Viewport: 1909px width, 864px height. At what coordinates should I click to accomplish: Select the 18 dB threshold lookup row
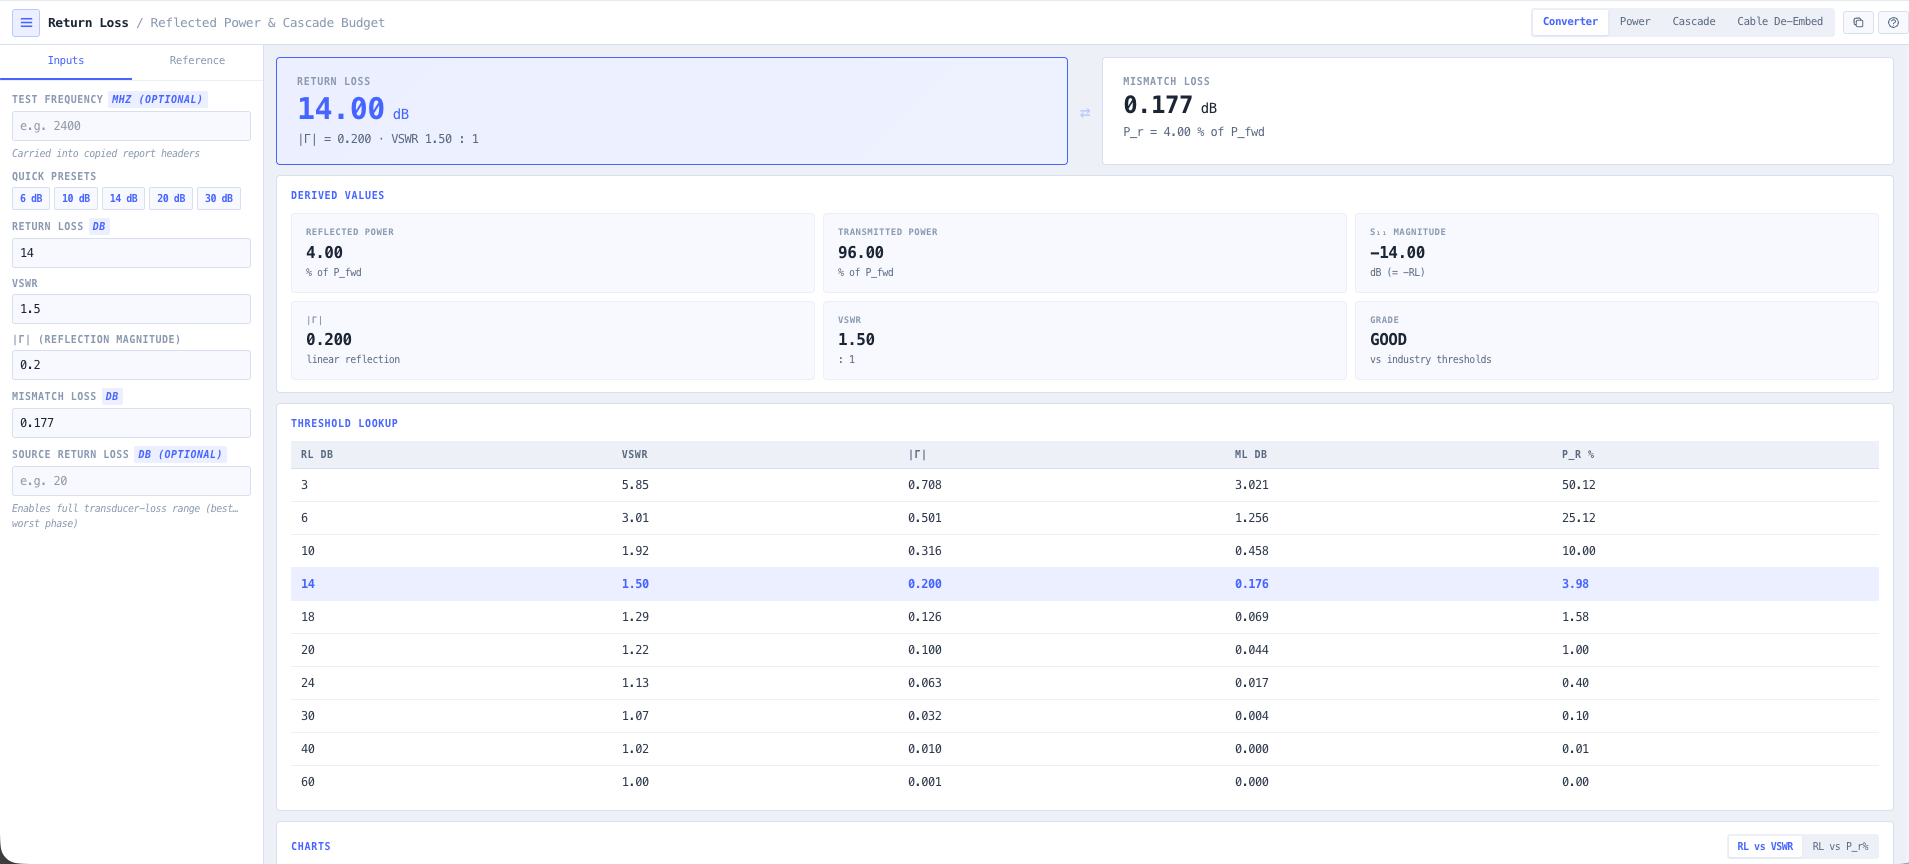pos(1084,617)
